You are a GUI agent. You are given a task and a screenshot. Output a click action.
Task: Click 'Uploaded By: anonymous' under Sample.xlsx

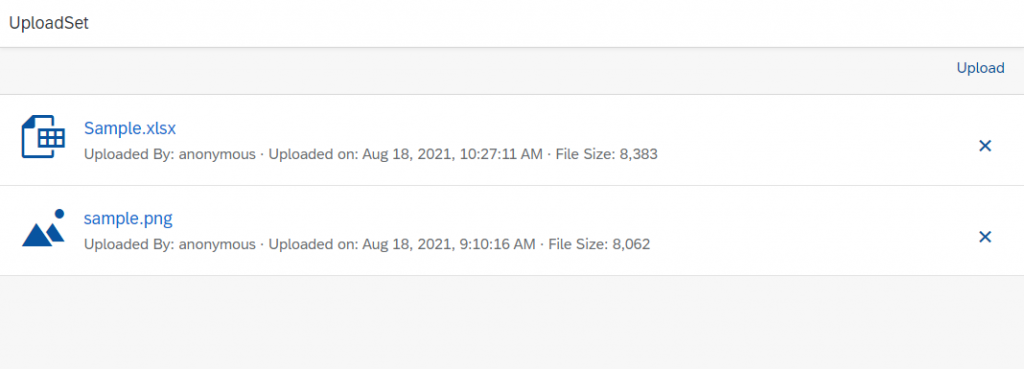pyautogui.click(x=170, y=155)
